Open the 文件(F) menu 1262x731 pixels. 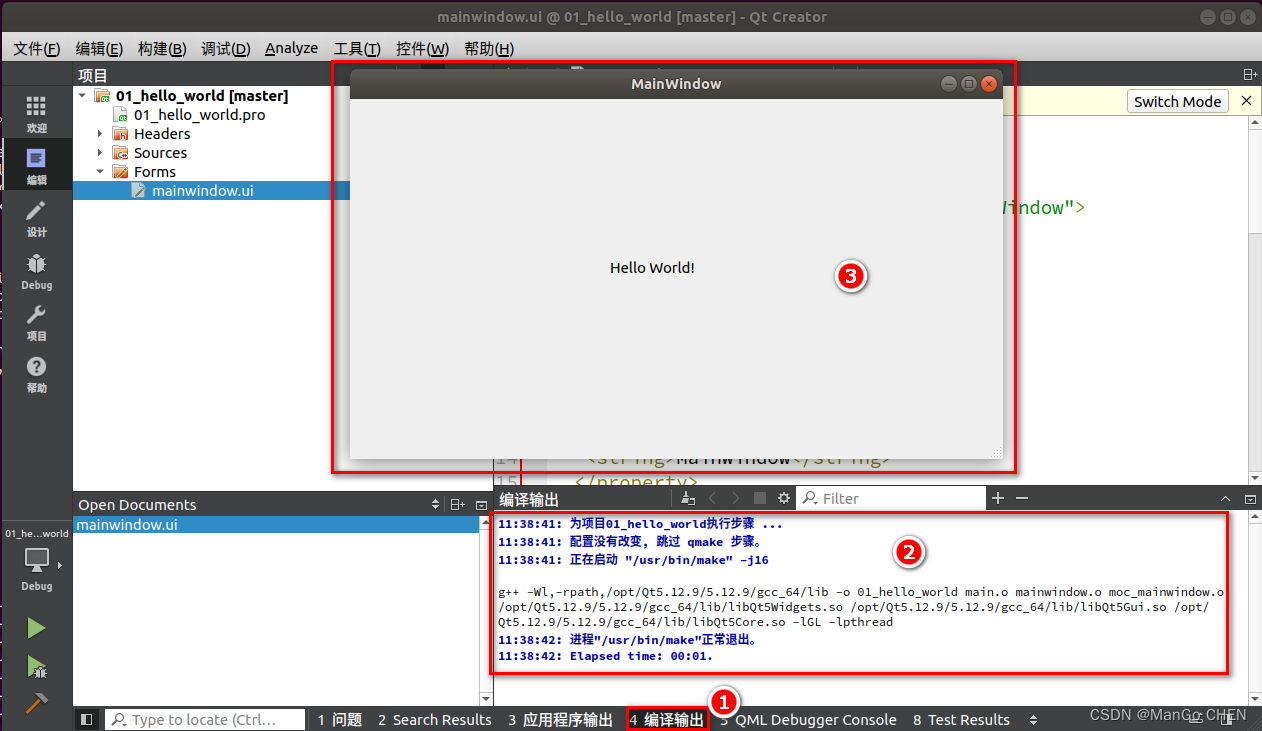pyautogui.click(x=36, y=48)
